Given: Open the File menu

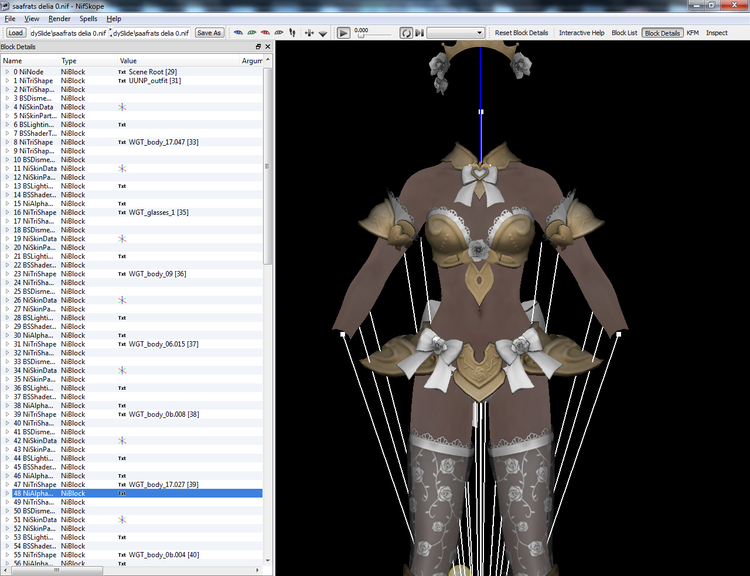Looking at the screenshot, I should click(x=10, y=19).
